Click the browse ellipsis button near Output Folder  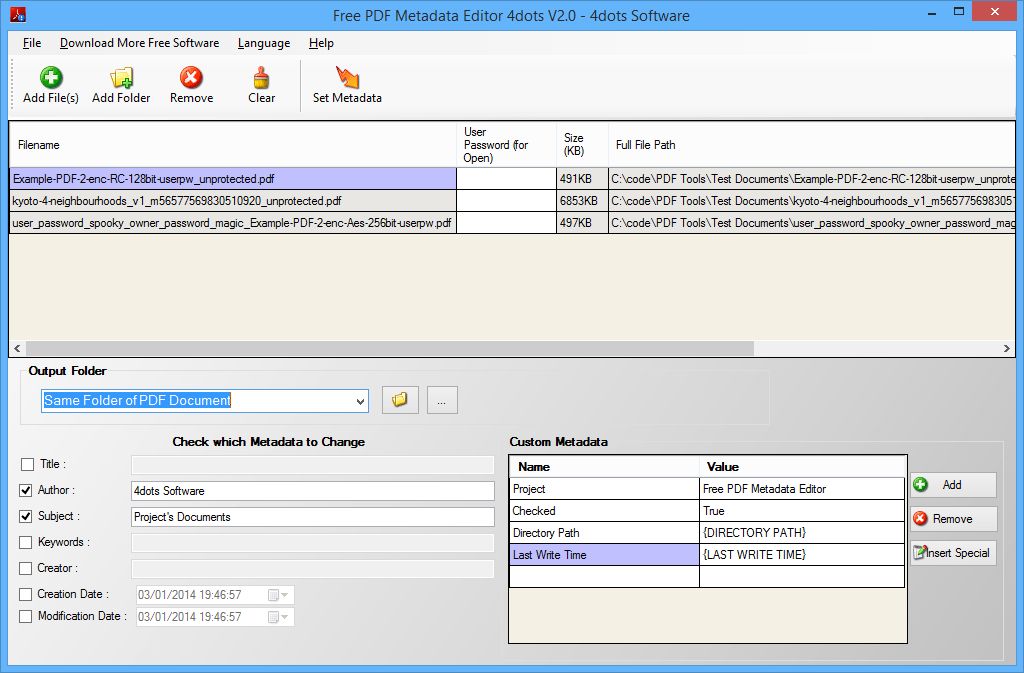coord(441,399)
